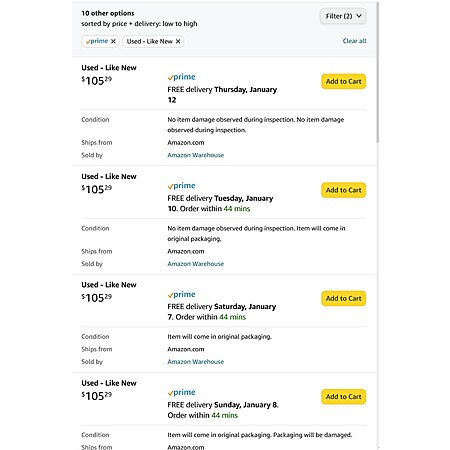
Task: Remove the Used - Like New filter
Action: coord(178,41)
